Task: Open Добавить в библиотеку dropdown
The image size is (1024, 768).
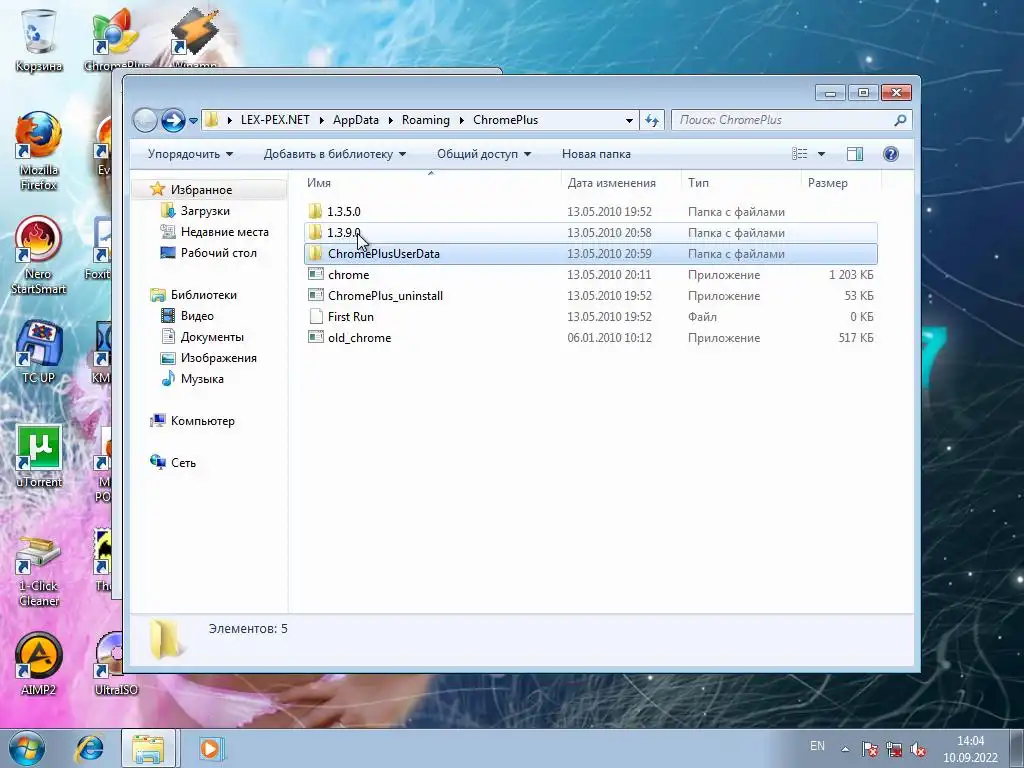Action: tap(334, 154)
